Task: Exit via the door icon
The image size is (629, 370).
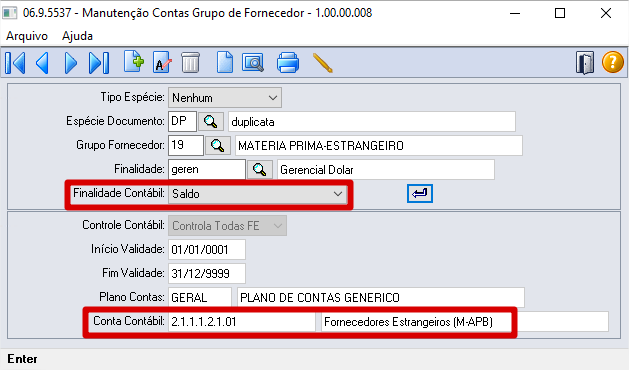Action: [585, 63]
